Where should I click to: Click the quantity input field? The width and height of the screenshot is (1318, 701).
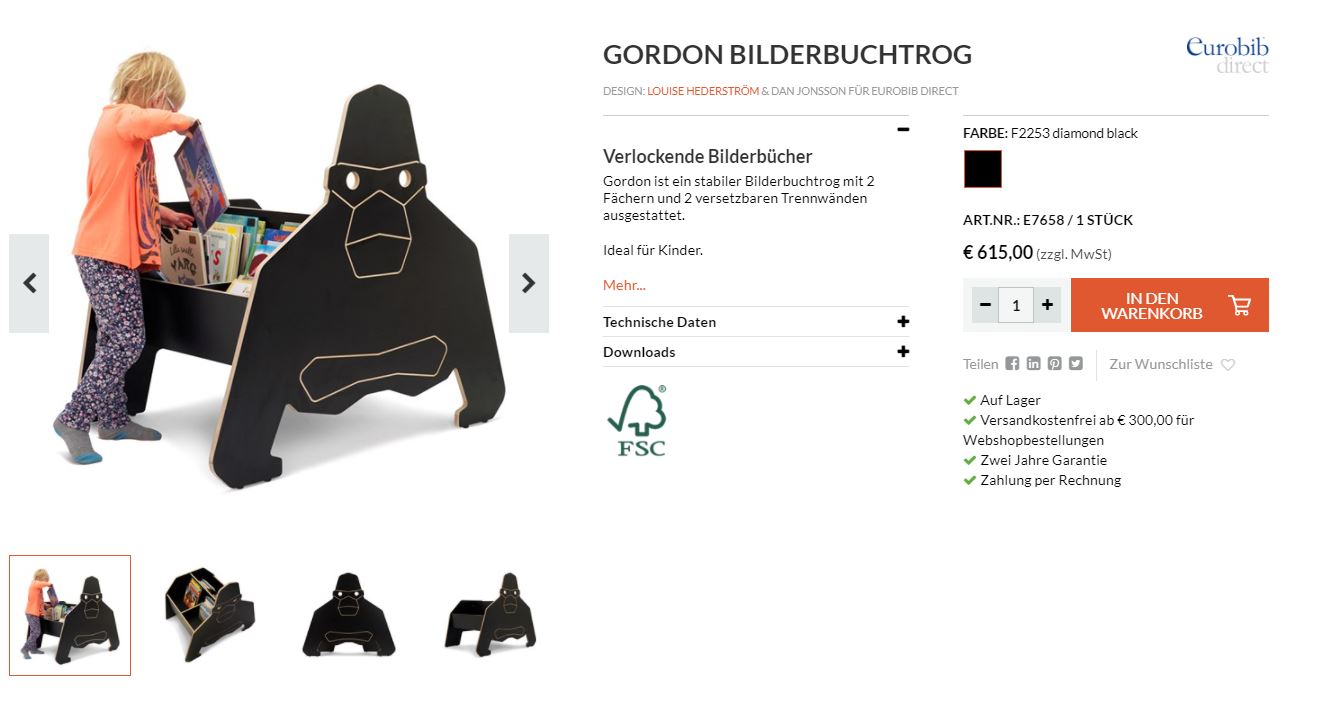point(1016,305)
